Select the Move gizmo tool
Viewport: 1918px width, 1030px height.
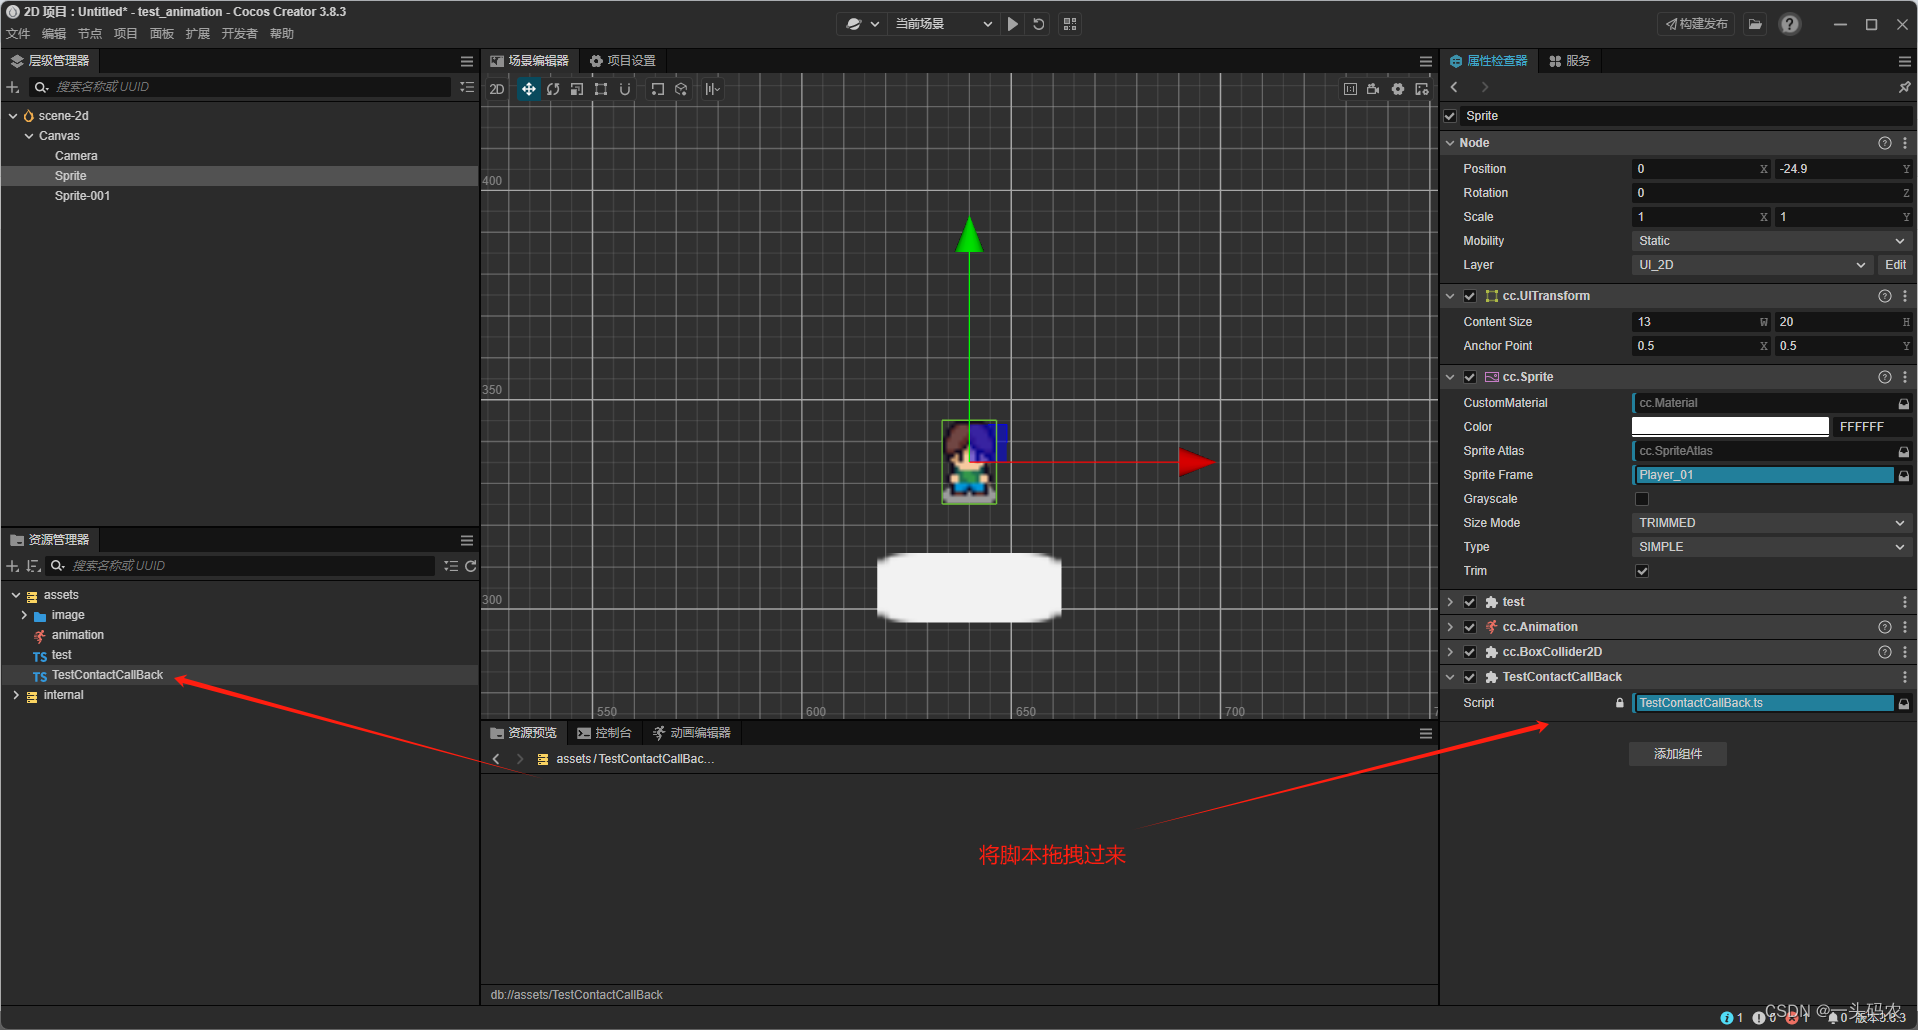tap(528, 89)
